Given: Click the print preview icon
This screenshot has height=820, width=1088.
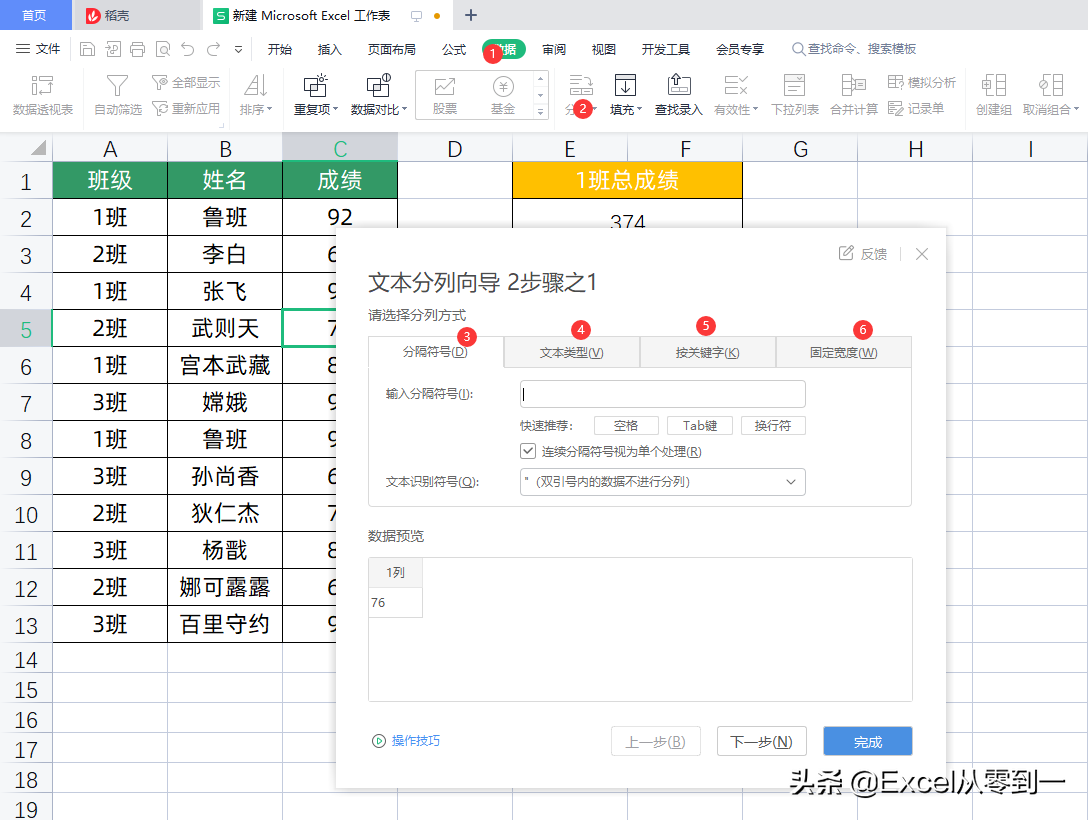Looking at the screenshot, I should click(163, 49).
